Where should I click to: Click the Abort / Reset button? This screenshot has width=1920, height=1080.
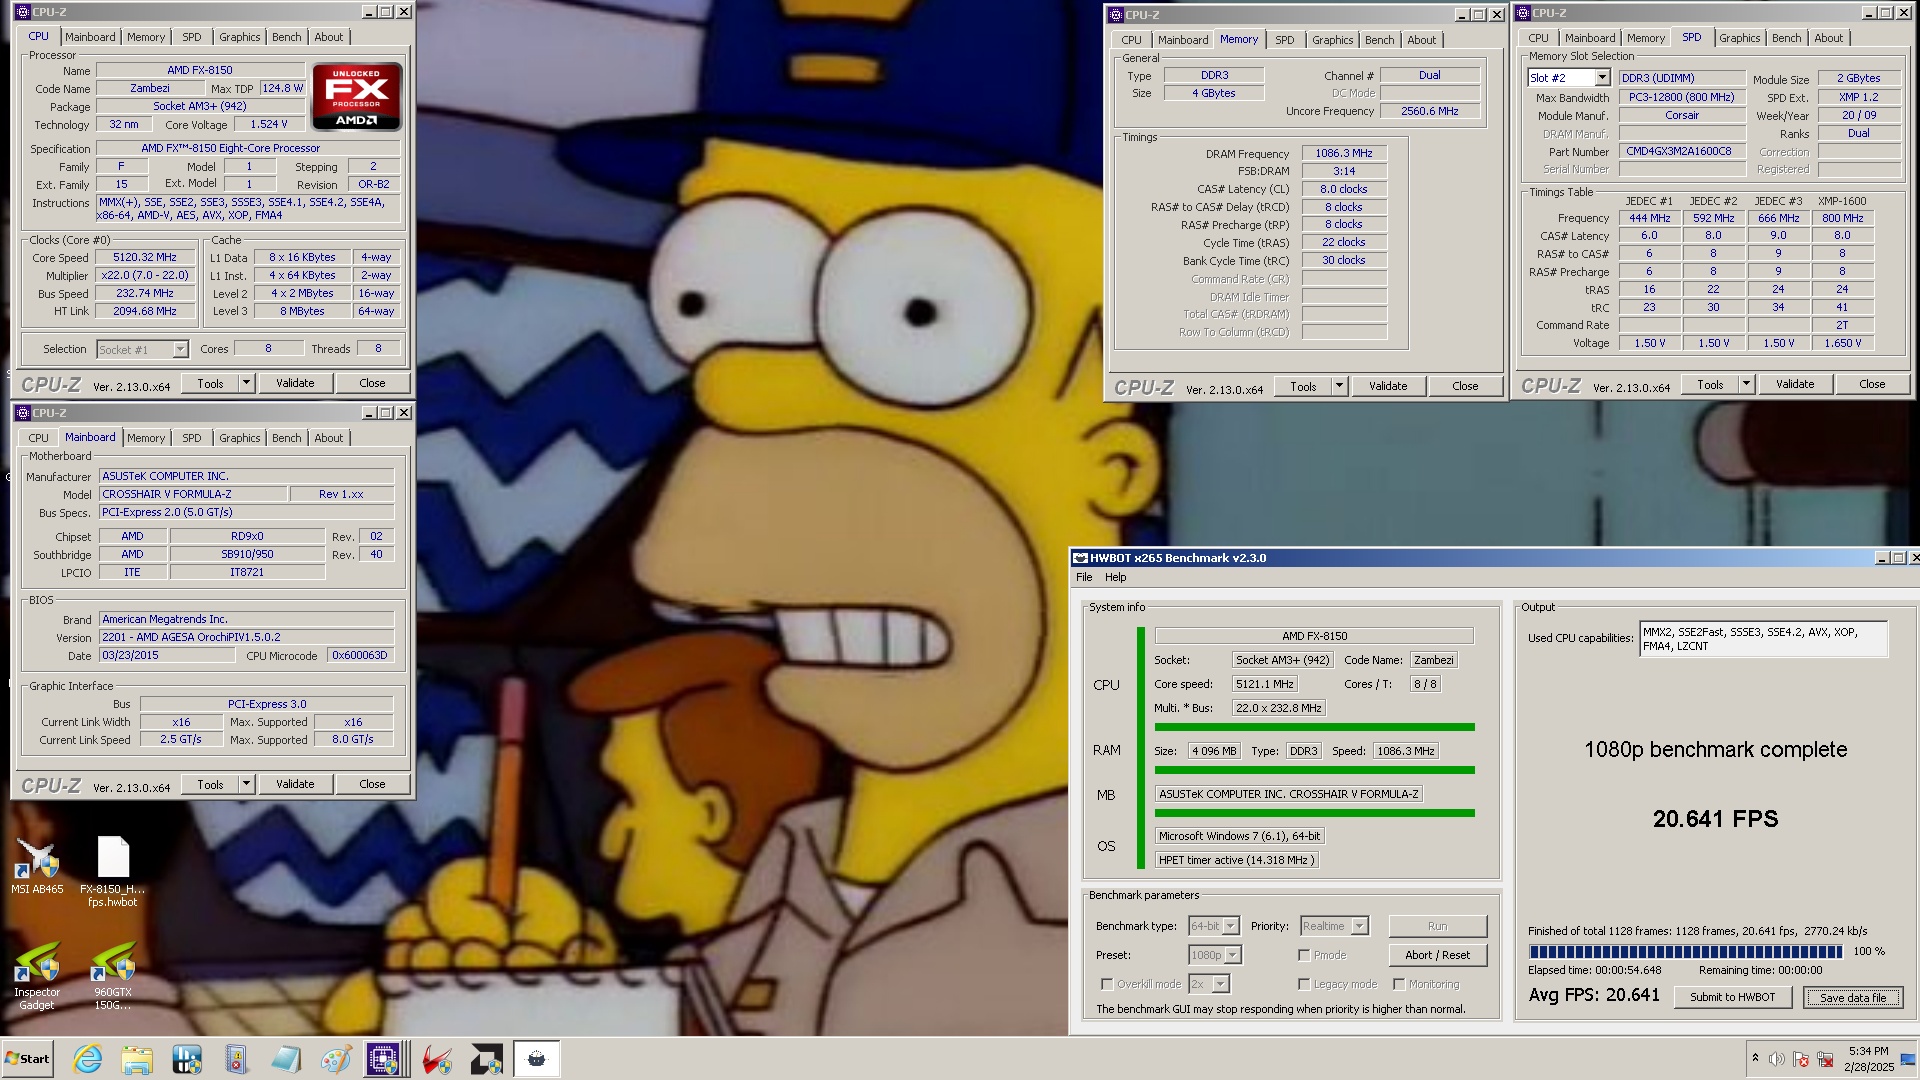1438,955
